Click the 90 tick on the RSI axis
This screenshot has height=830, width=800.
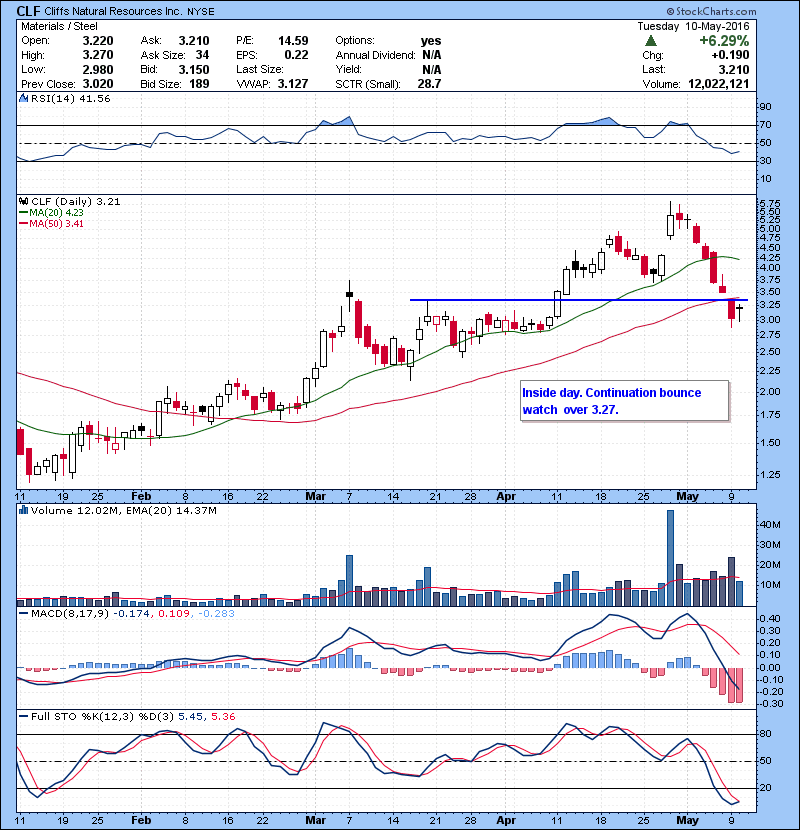click(x=766, y=107)
